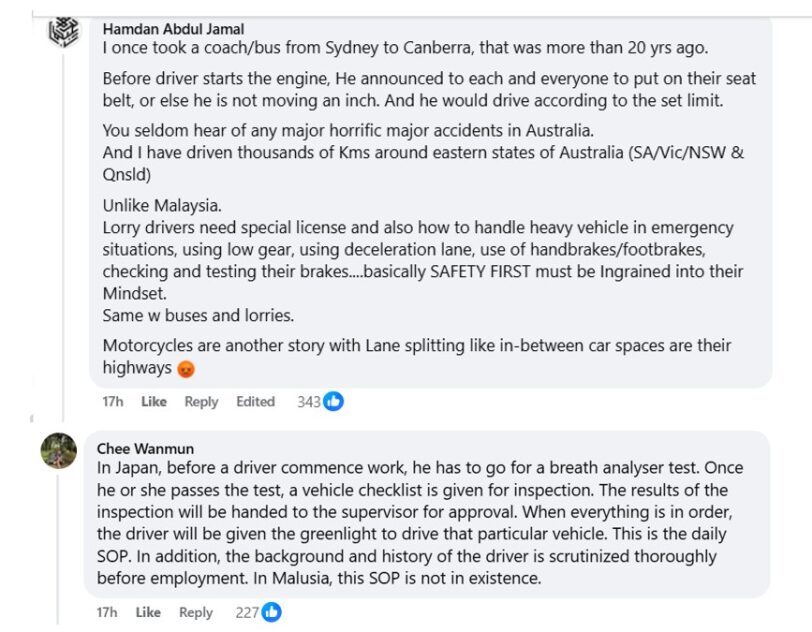This screenshot has width=812, height=632.
Task: Click the blue thumbs-up icon beside 343
Action: (x=333, y=401)
